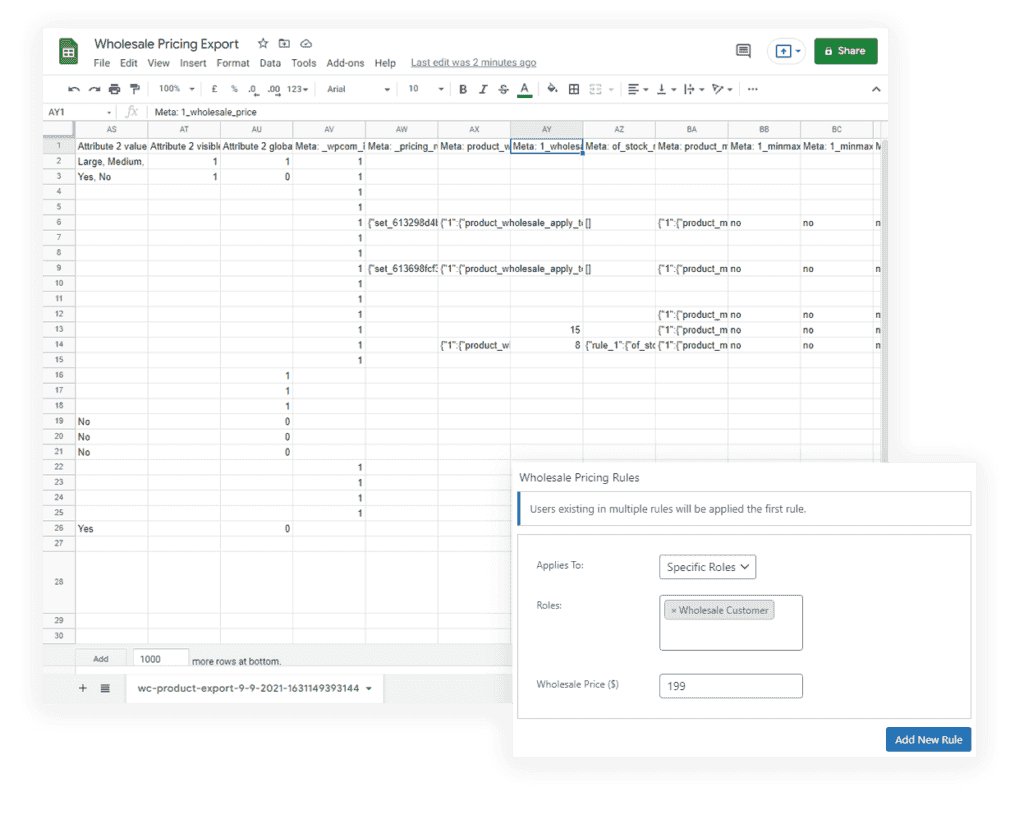Open the AY1 name box dropdown
1024x815 pixels.
click(x=109, y=112)
